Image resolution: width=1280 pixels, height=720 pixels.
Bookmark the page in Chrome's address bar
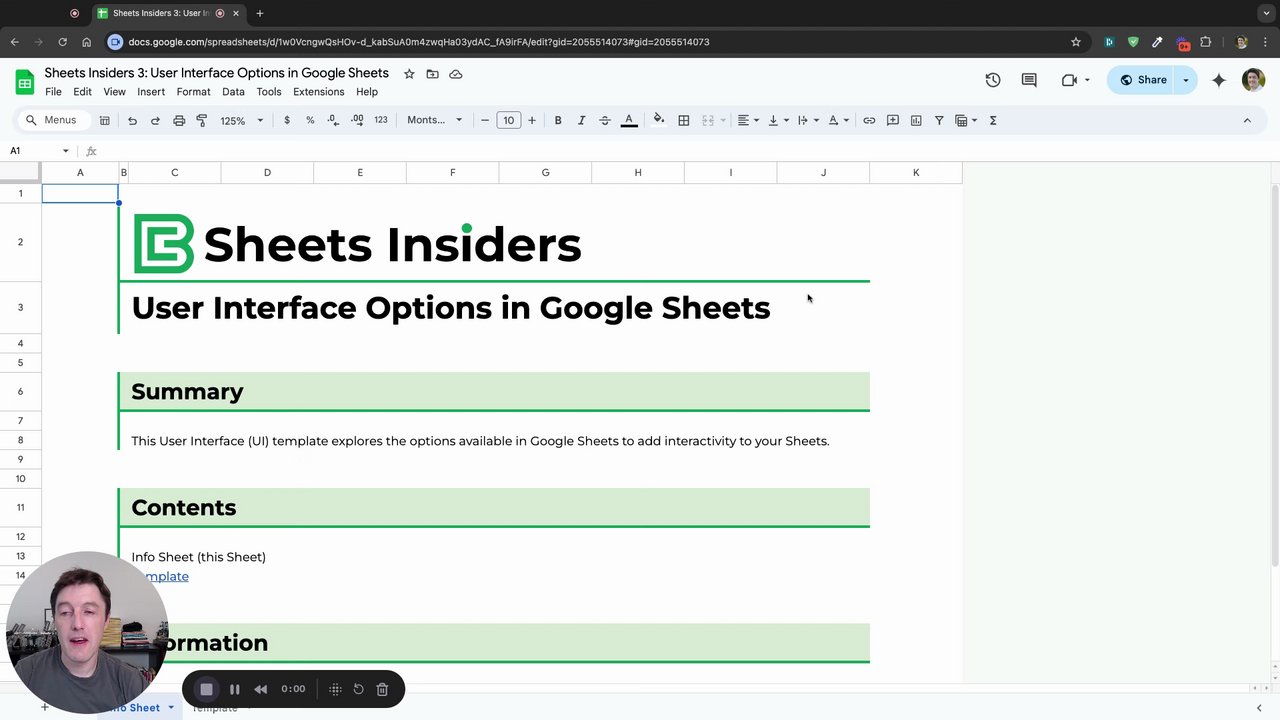tap(1076, 42)
